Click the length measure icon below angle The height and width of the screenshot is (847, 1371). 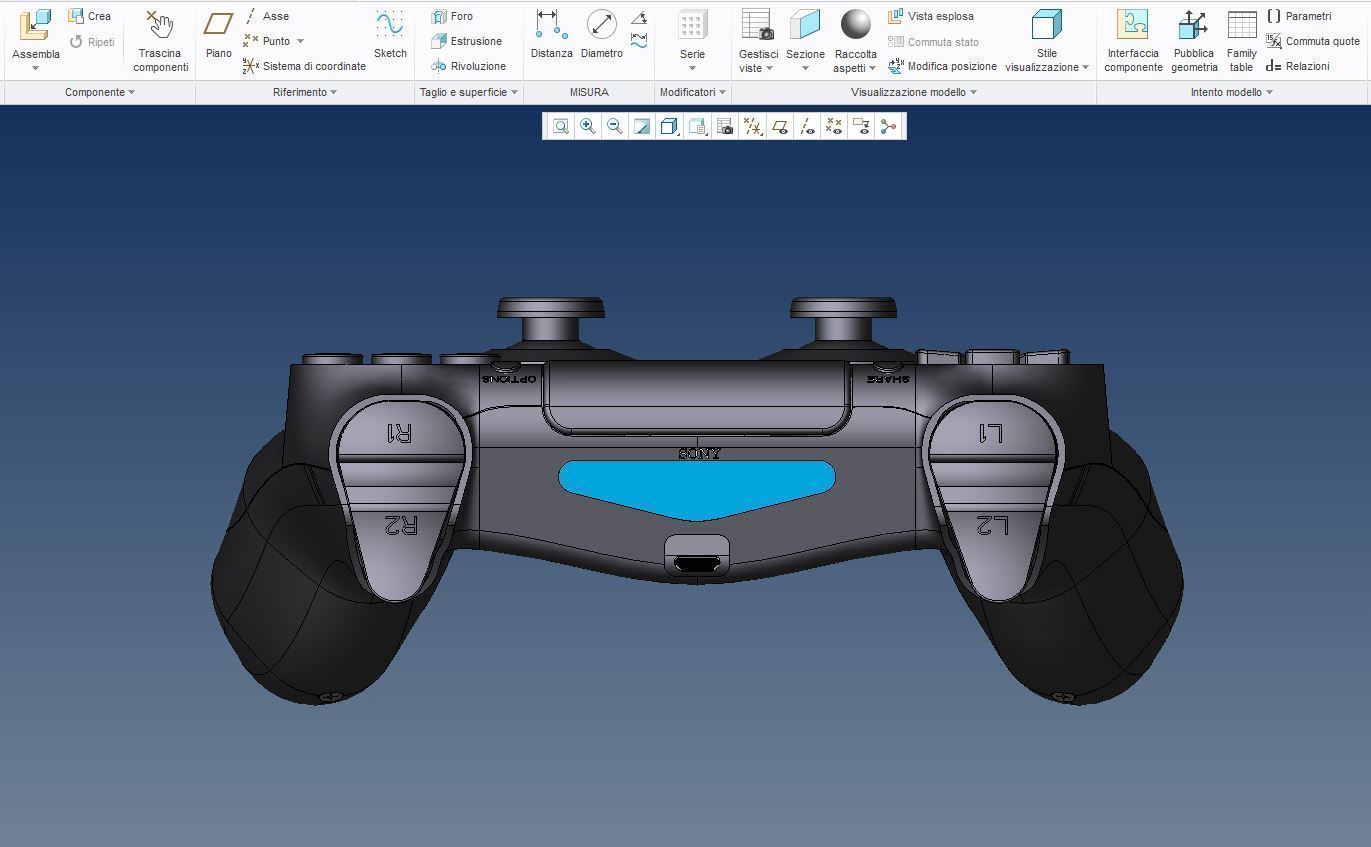[x=639, y=41]
